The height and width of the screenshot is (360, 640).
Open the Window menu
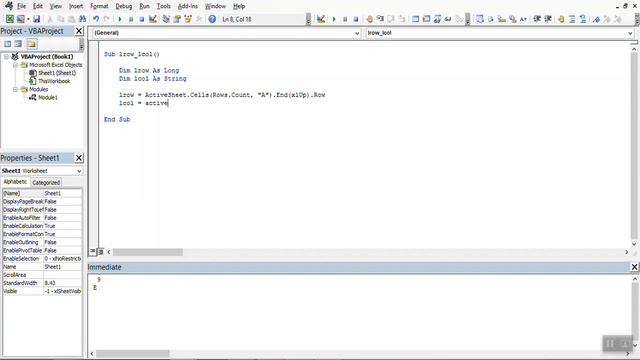pos(215,6)
